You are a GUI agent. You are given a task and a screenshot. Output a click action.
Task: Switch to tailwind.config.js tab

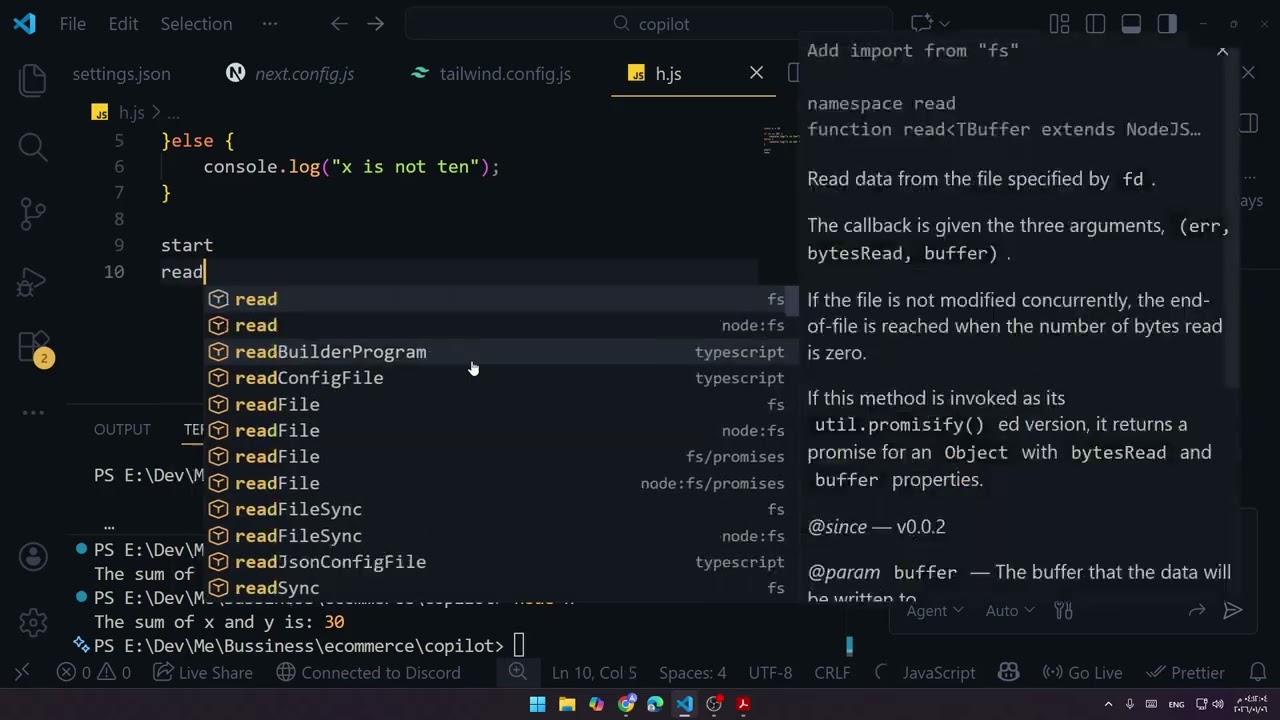click(x=505, y=74)
